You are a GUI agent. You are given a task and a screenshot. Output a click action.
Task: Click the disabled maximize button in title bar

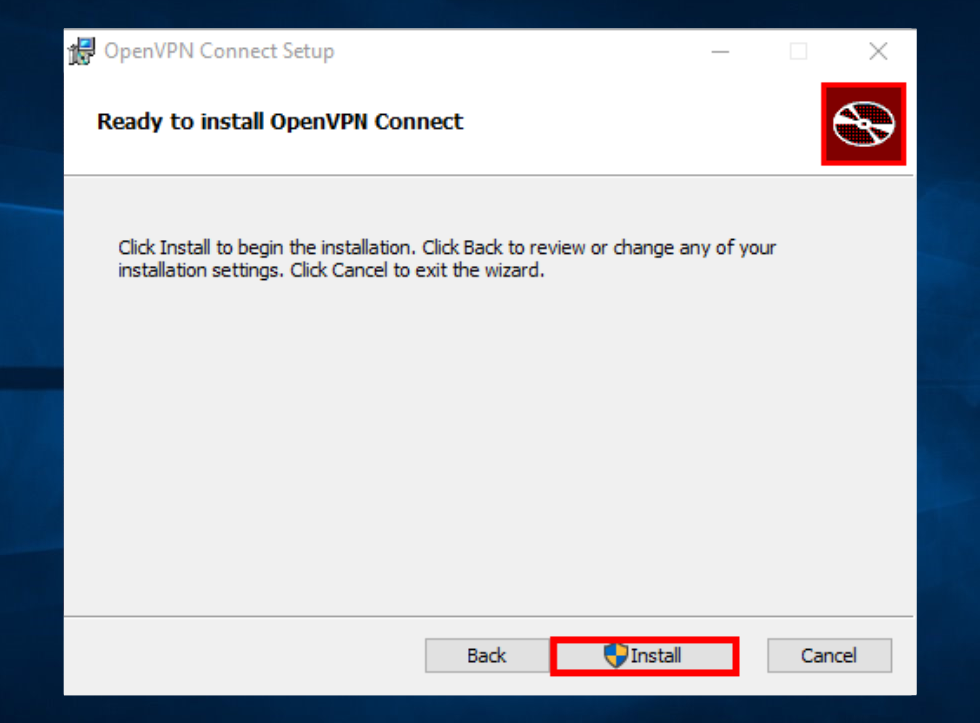798,51
